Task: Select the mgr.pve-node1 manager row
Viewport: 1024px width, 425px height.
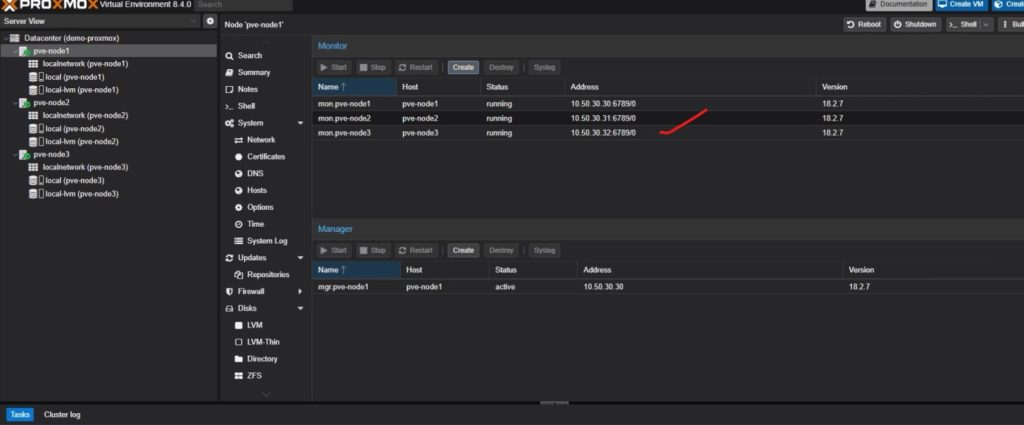Action: pyautogui.click(x=667, y=287)
